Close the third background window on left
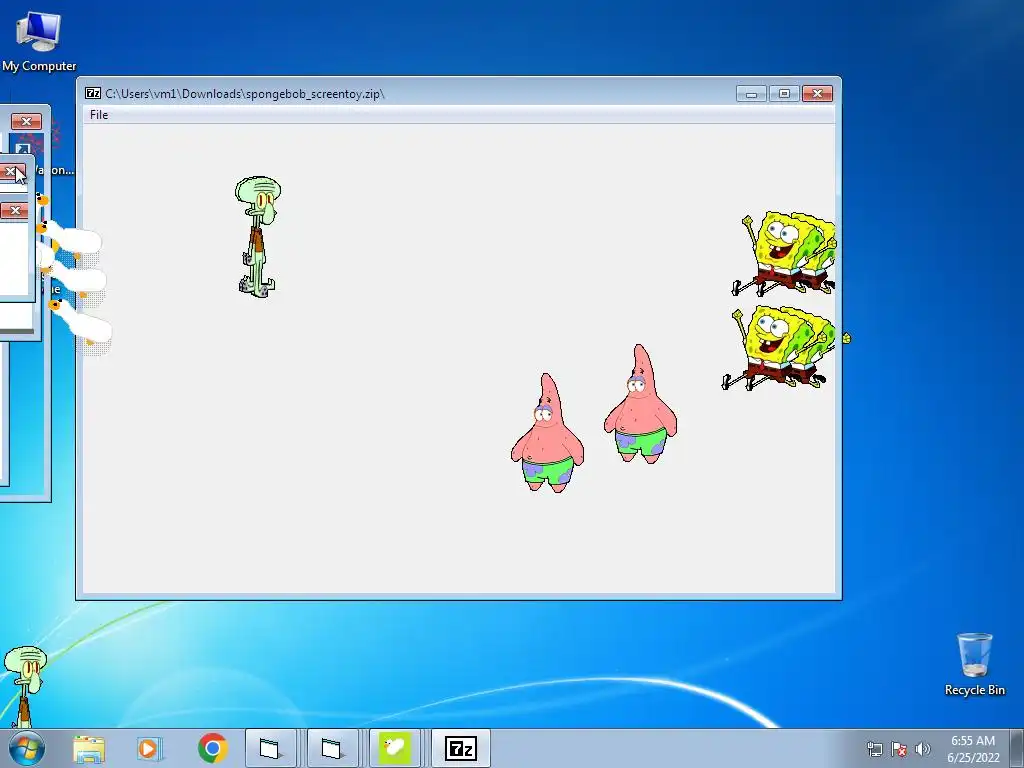Viewport: 1024px width, 768px height. 14,210
